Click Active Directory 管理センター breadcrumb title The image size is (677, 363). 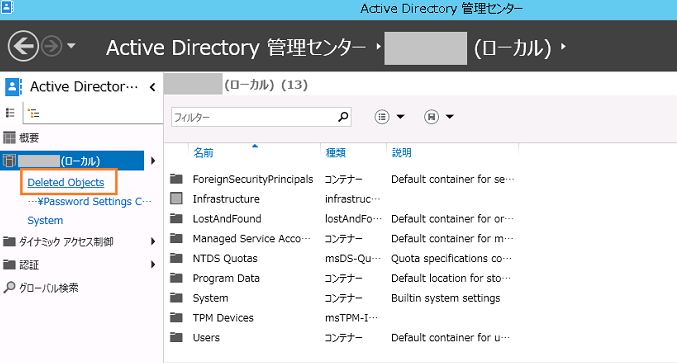[236, 47]
